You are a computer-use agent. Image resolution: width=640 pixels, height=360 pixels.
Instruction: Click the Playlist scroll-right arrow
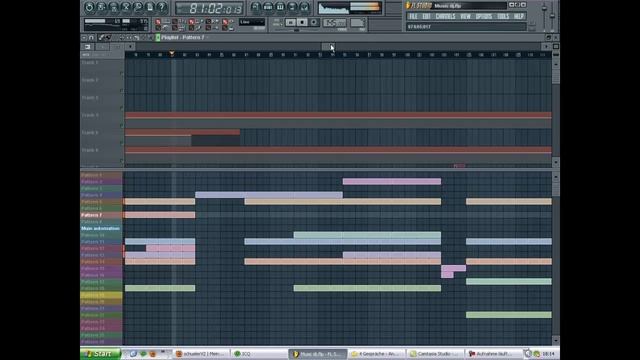coord(546,47)
